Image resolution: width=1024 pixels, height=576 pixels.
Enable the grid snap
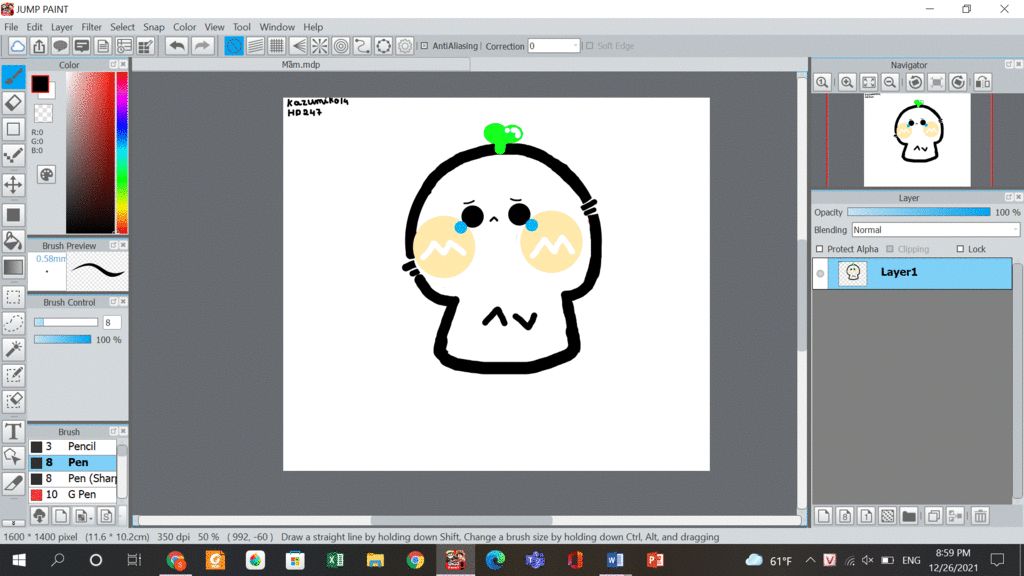coord(277,46)
